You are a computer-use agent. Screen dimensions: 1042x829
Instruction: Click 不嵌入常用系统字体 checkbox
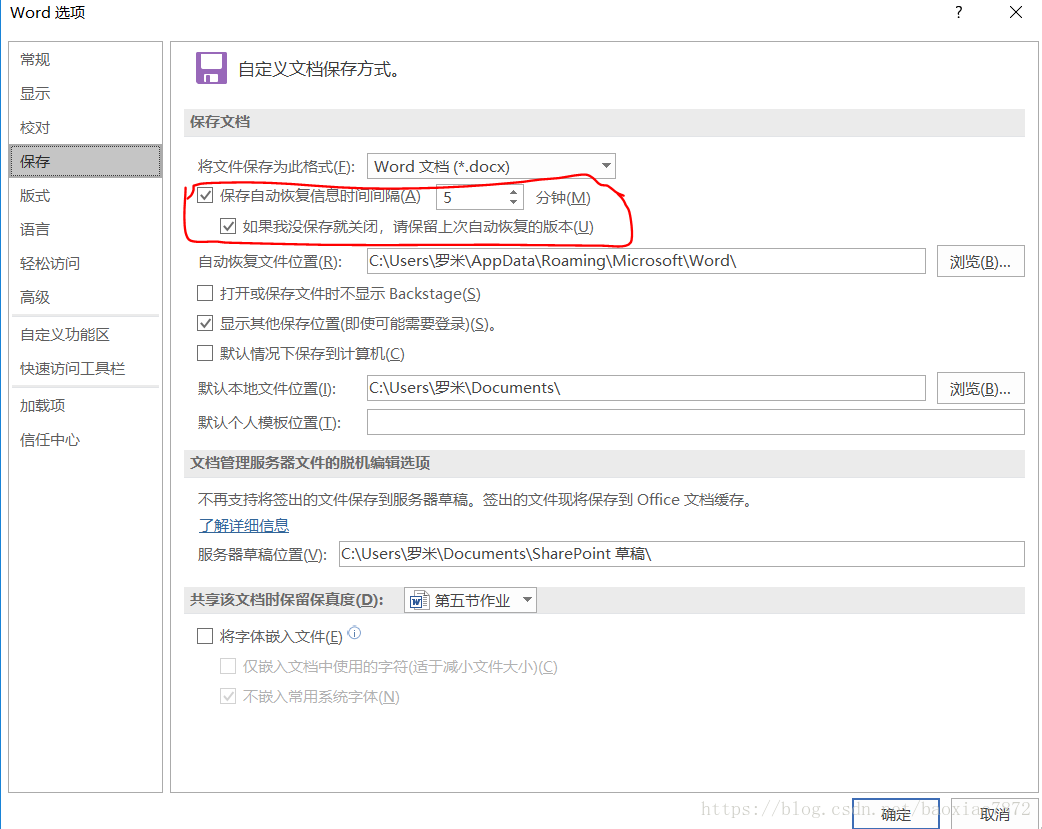[228, 696]
